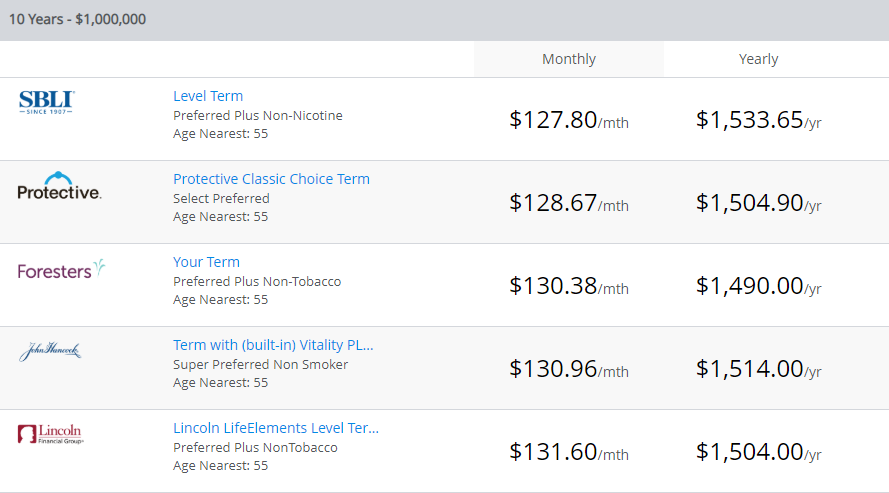Click the 10 Years - $1,000,000 header

click(x=78, y=19)
